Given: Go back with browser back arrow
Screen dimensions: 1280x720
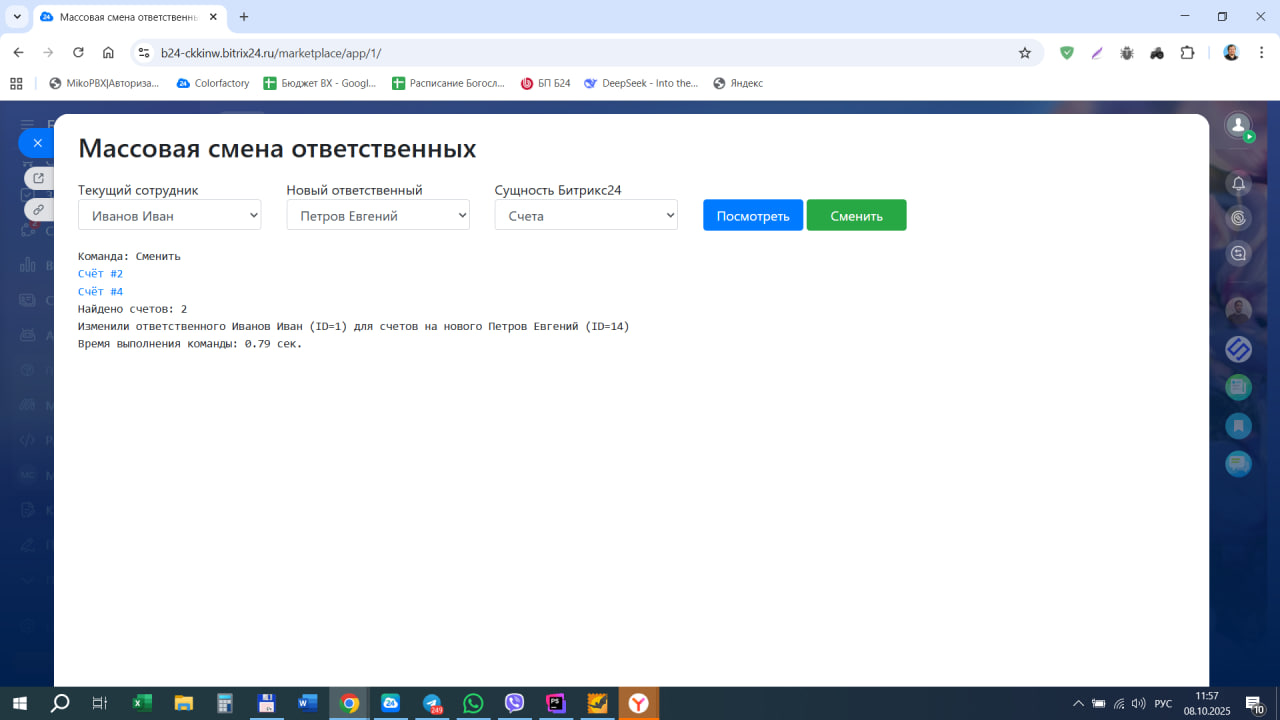Looking at the screenshot, I should [18, 53].
